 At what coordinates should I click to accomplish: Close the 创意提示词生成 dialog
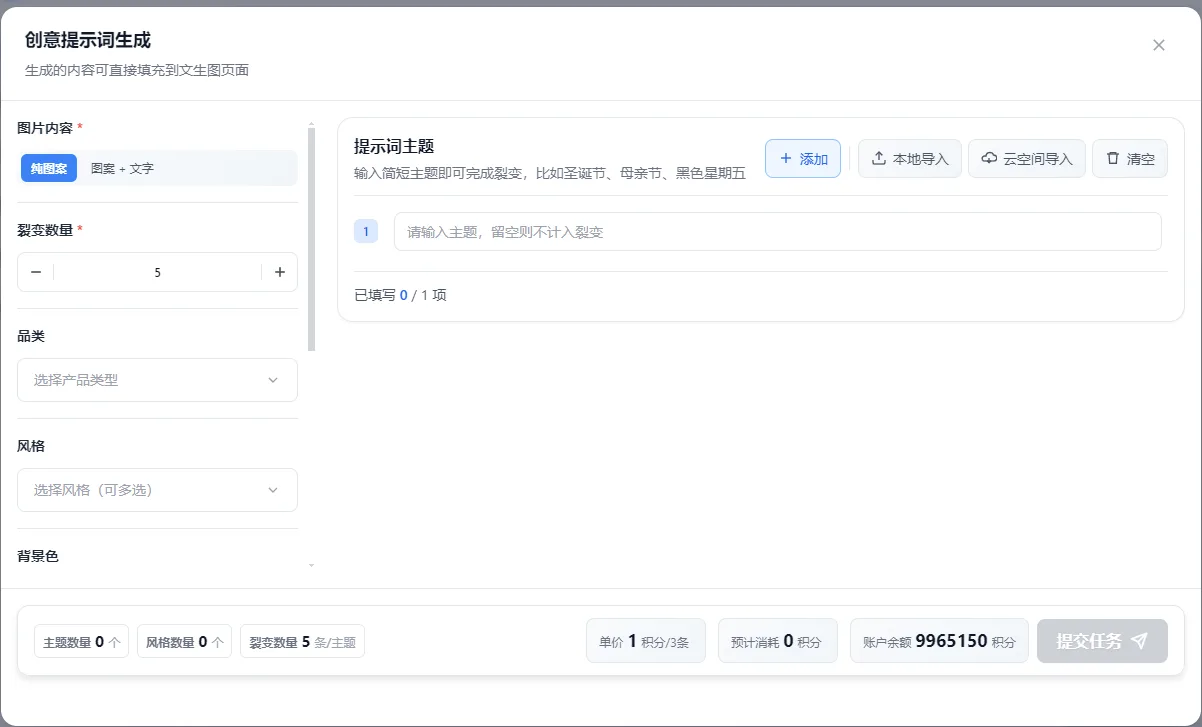pyautogui.click(x=1159, y=45)
